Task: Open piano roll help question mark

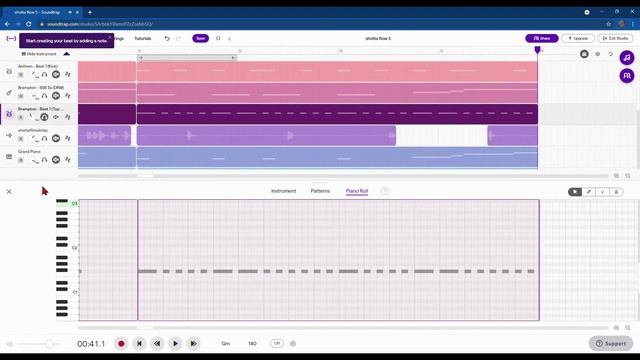Action: point(384,191)
